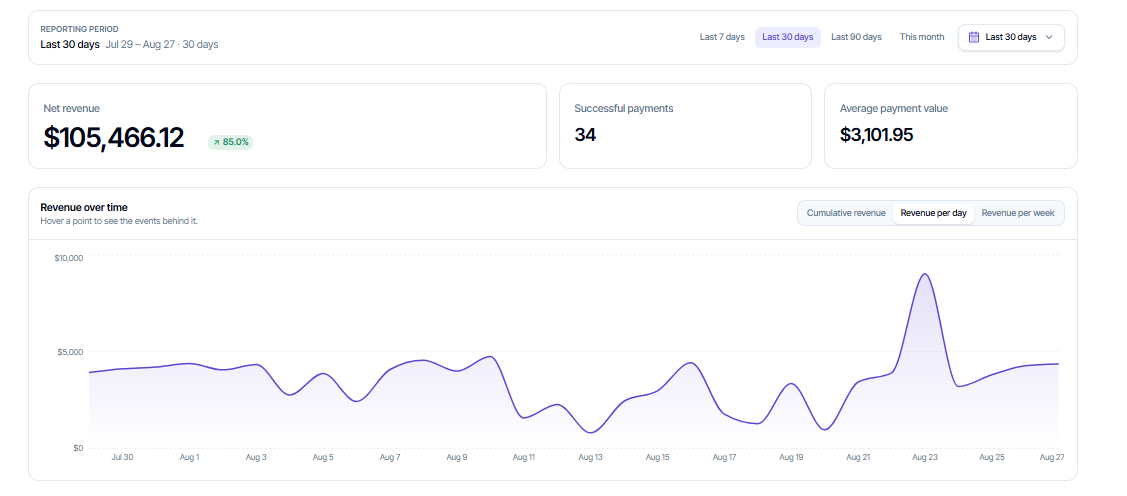Viewport: 1127px width, 496px height.
Task: Click the Successful payments label
Action: pos(624,109)
